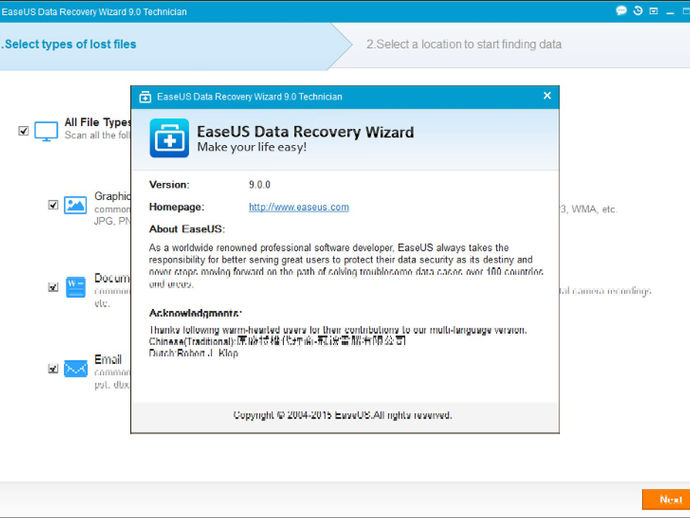This screenshot has height=518, width=690.
Task: Click the Graphics picture icon
Action: click(75, 205)
